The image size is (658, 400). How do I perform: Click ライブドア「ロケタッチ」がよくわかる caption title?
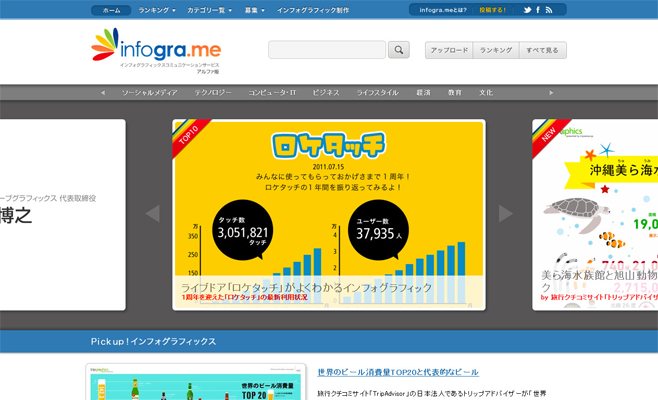(306, 288)
